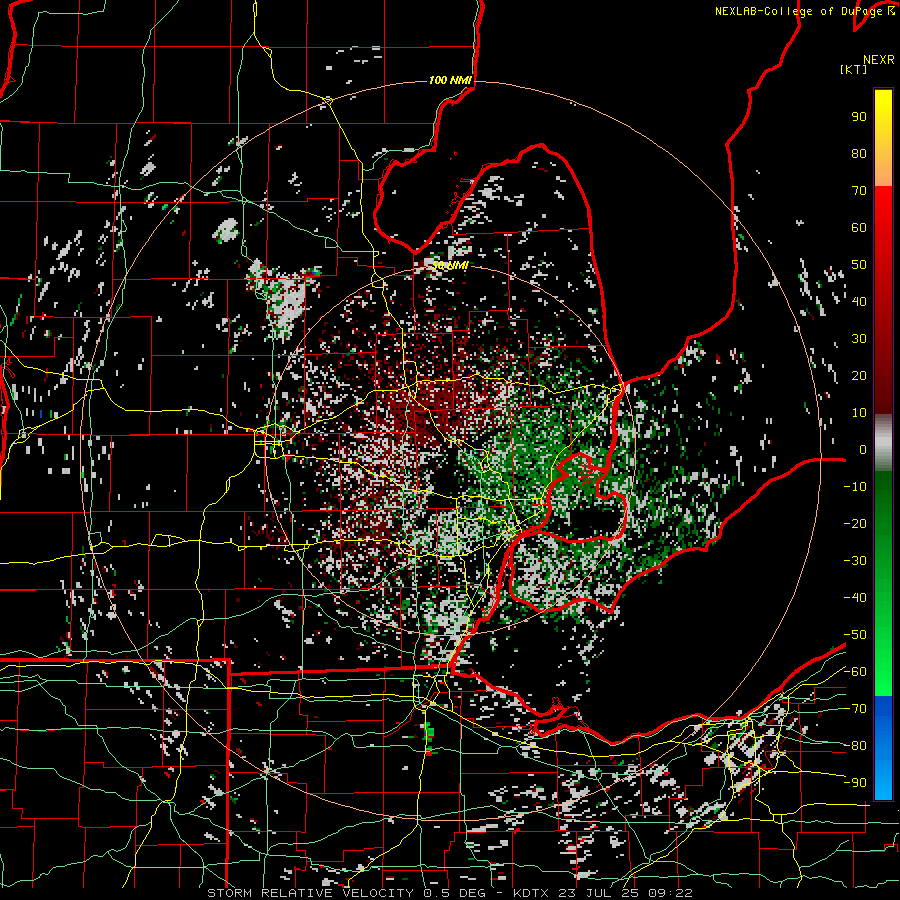Click the [KT] units label
This screenshot has height=900, width=900.
(x=853, y=69)
